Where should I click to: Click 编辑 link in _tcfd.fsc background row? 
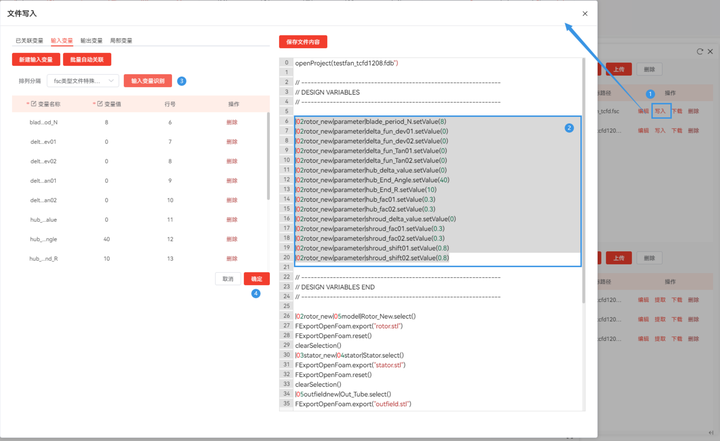click(x=643, y=111)
